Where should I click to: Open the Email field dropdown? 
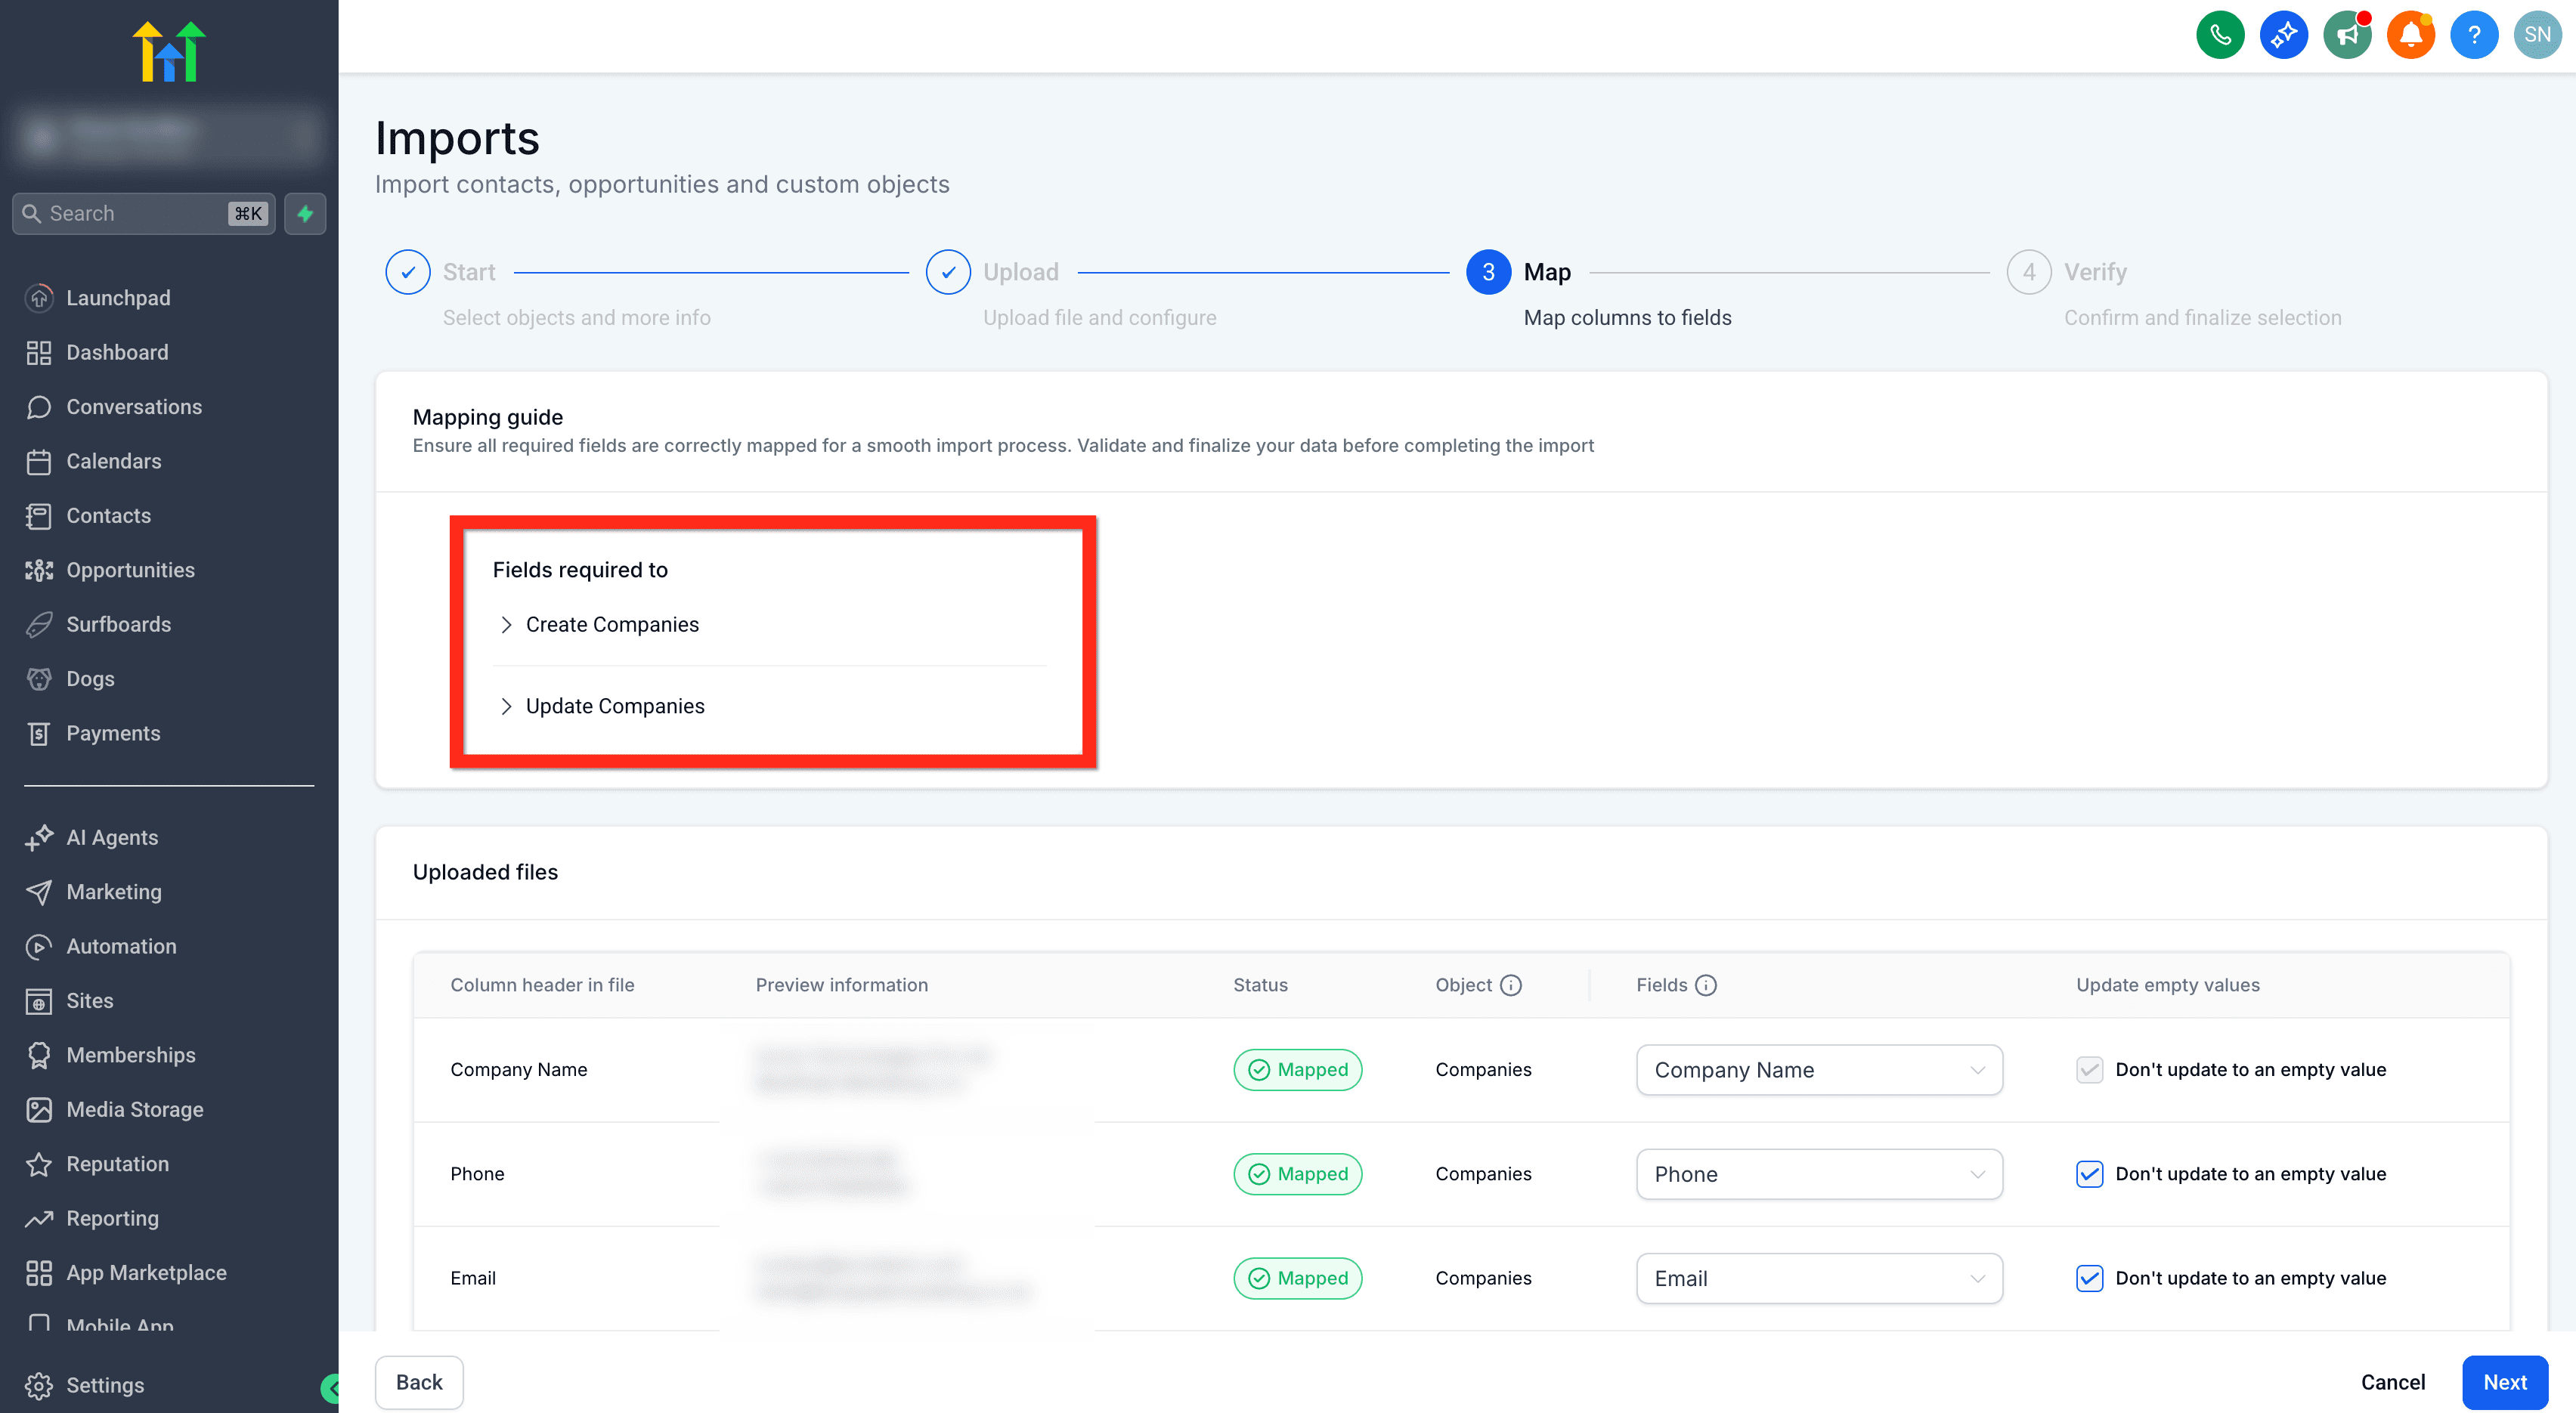click(1819, 1278)
